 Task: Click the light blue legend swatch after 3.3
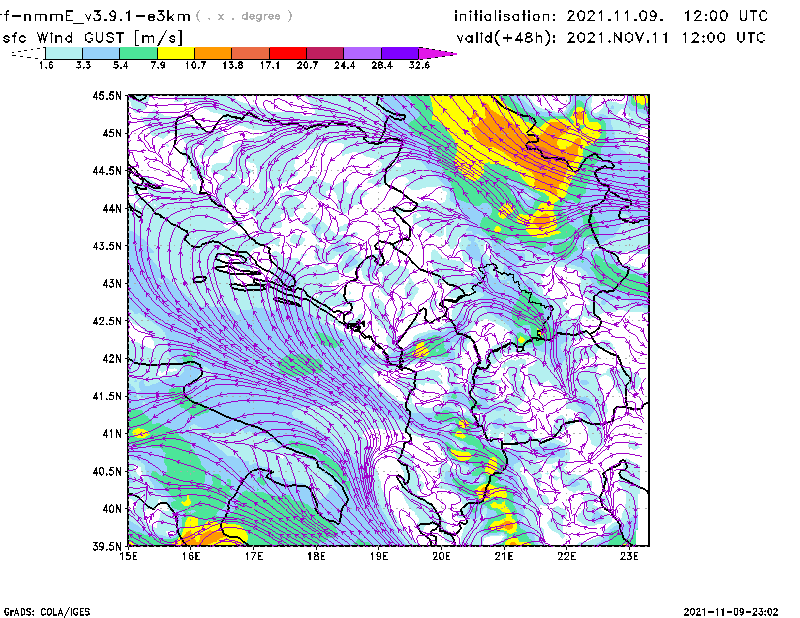tap(101, 53)
